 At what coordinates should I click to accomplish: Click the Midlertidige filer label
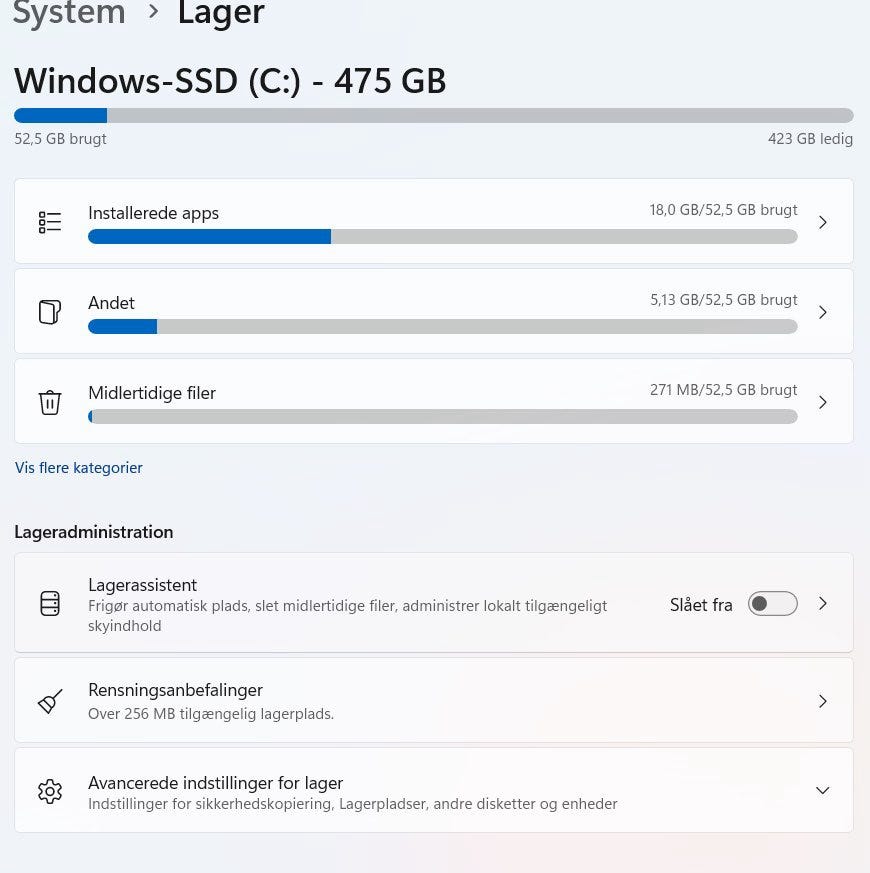click(x=152, y=393)
